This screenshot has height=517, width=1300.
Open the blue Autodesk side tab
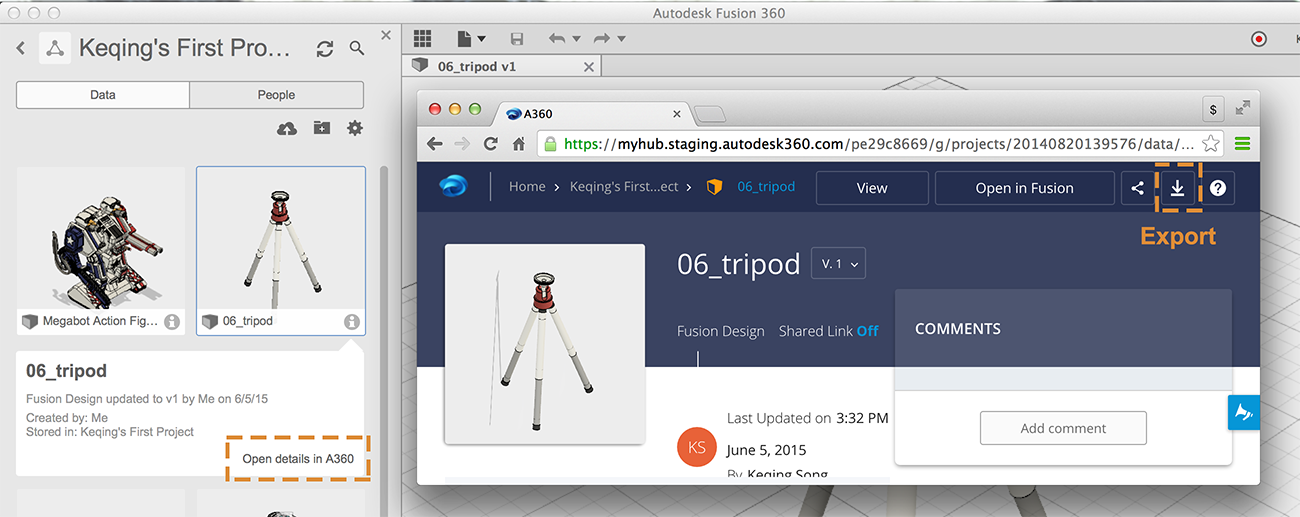click(x=1243, y=412)
